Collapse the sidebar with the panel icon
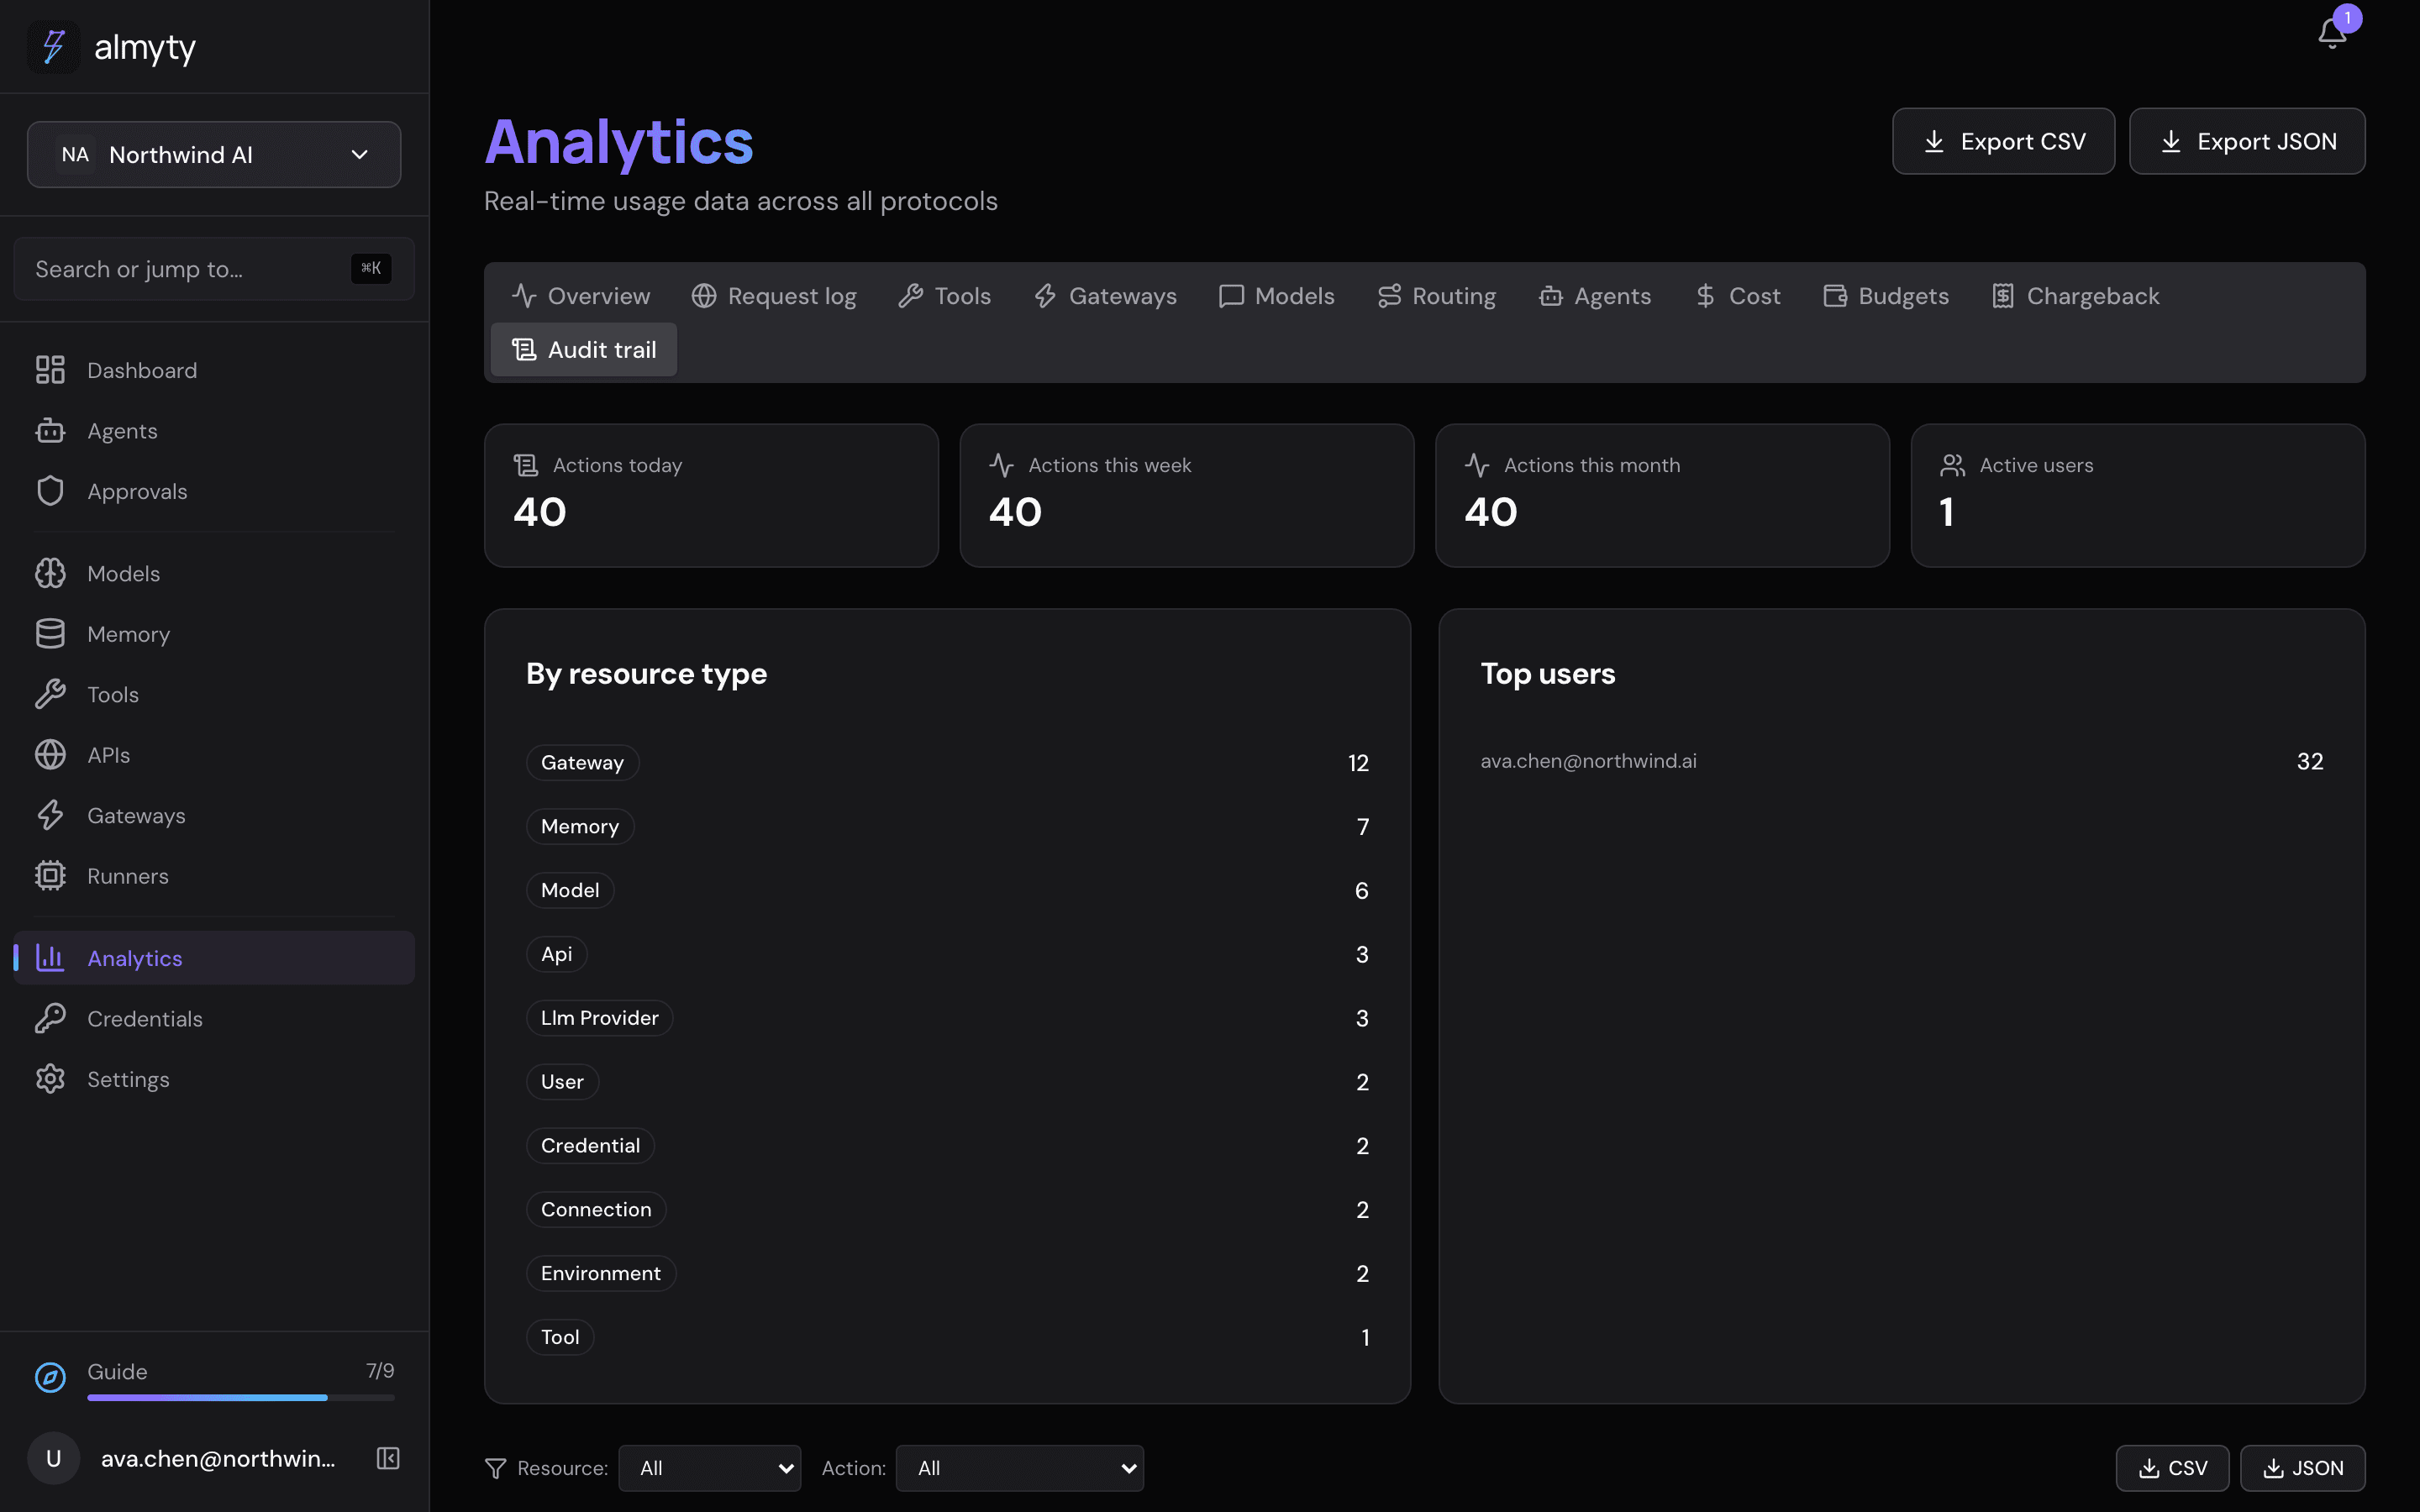 (388, 1458)
